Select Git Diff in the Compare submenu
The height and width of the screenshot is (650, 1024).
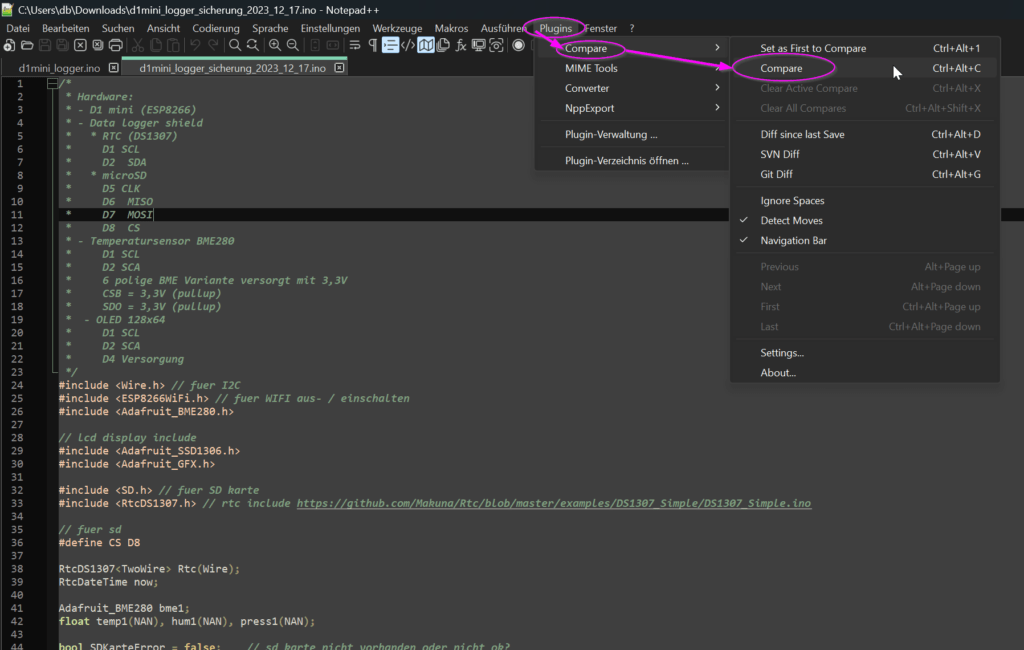[x=865, y=174]
